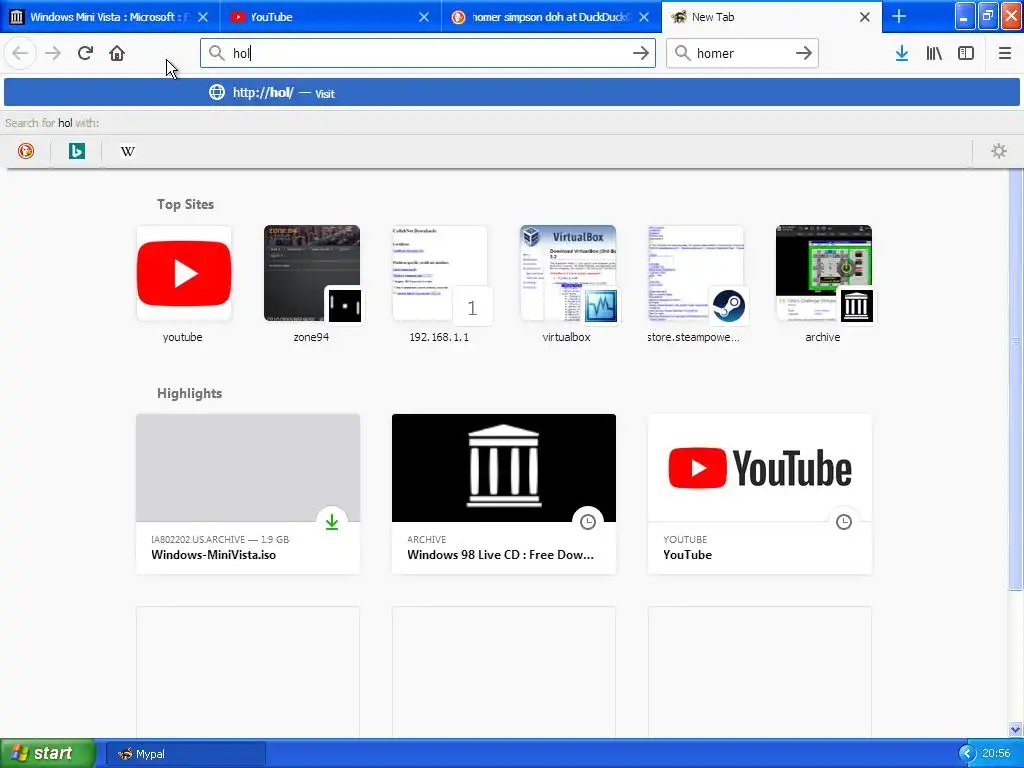
Task: Open Windows-MiniVista.iso highlight card
Action: [x=248, y=494]
